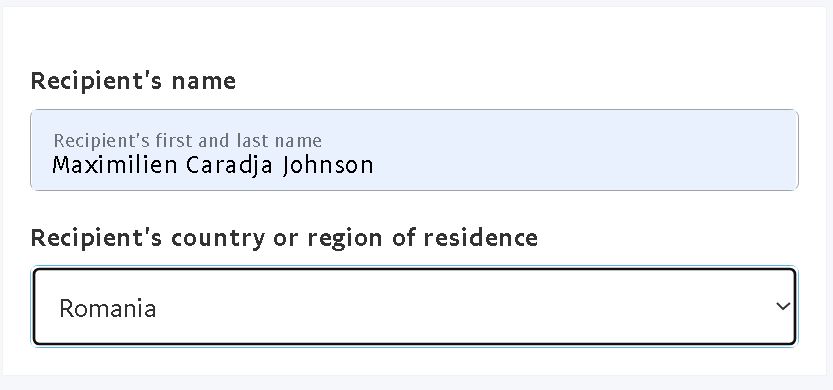Place cursor on the word Caradja
Screen dimensions: 833x390
coord(230,165)
